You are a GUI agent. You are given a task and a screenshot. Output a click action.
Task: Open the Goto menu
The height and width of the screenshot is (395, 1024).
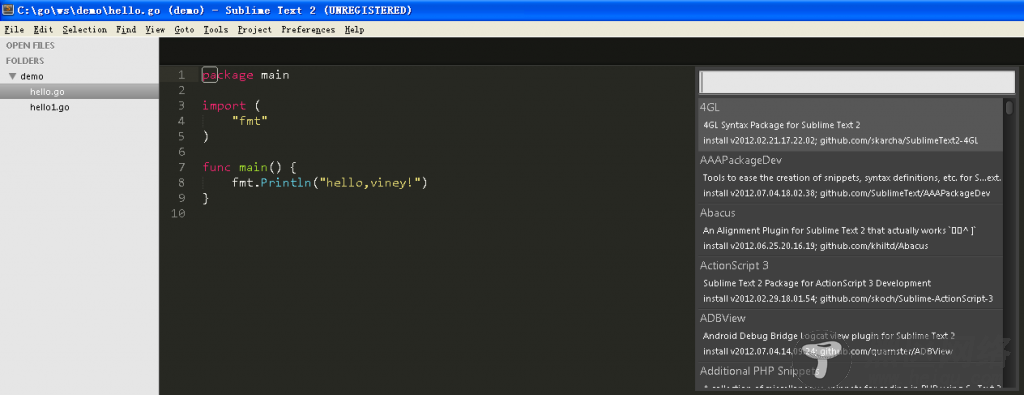[x=184, y=29]
